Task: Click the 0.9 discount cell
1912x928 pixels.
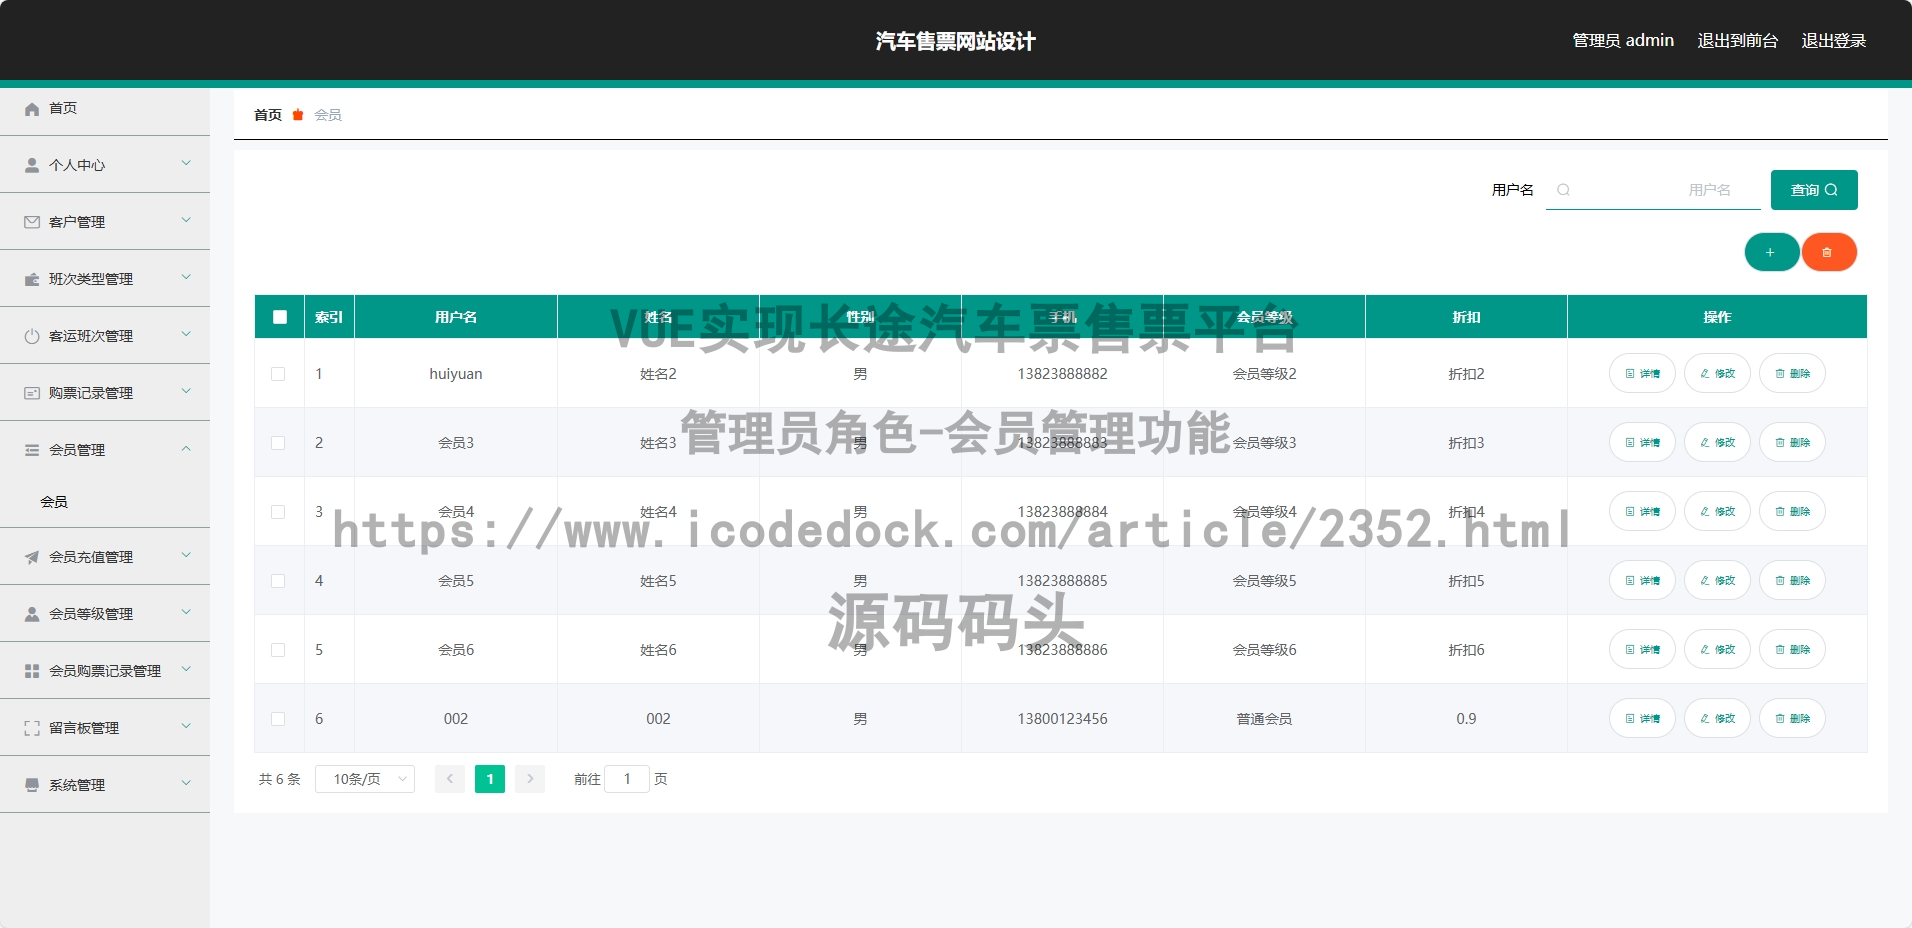Action: click(1466, 719)
